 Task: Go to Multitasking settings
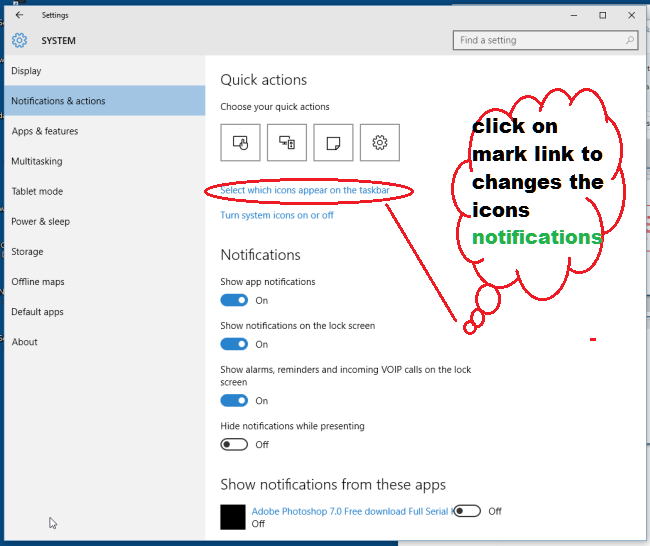(104, 161)
